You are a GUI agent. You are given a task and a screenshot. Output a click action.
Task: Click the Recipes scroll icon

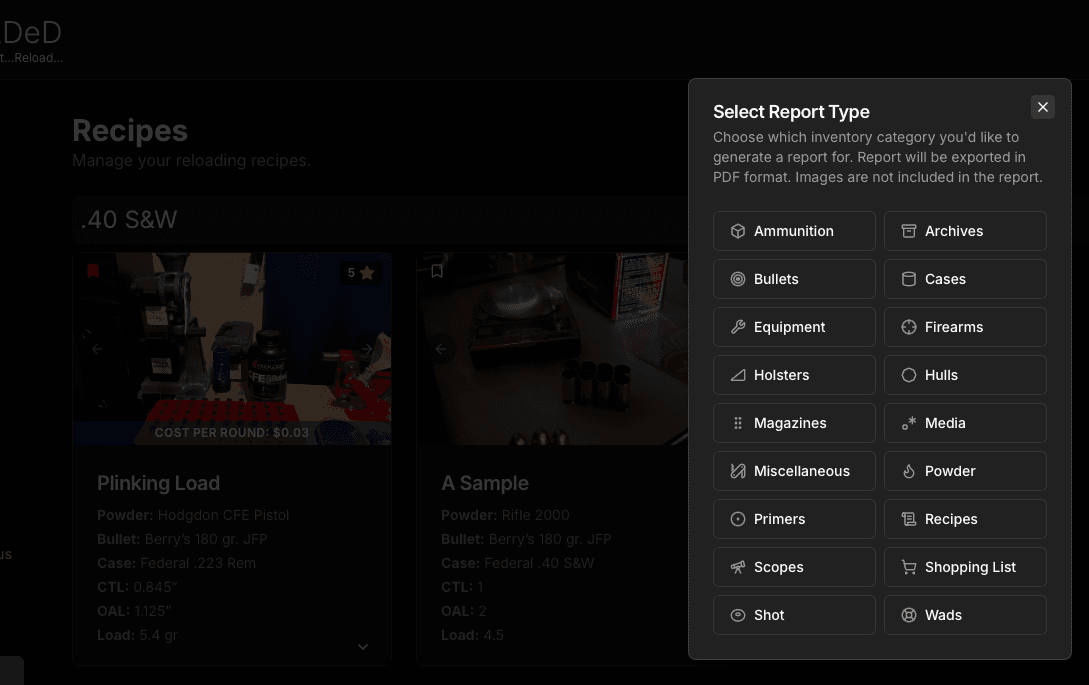pyautogui.click(x=908, y=519)
